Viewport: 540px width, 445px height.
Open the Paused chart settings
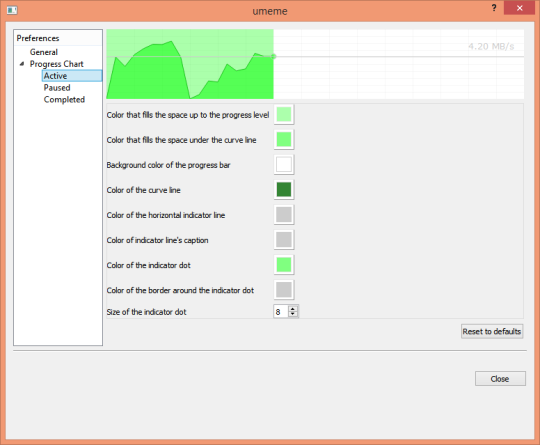tap(57, 87)
